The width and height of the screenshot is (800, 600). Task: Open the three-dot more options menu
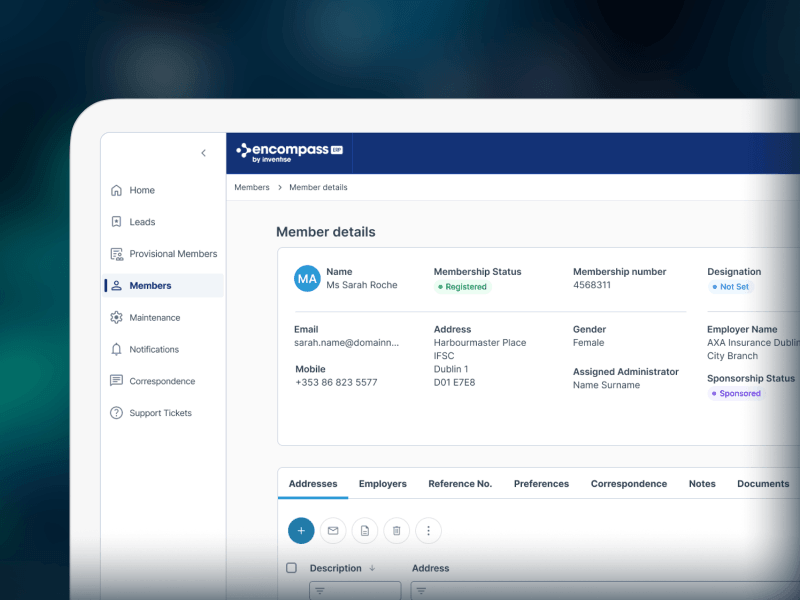click(428, 531)
